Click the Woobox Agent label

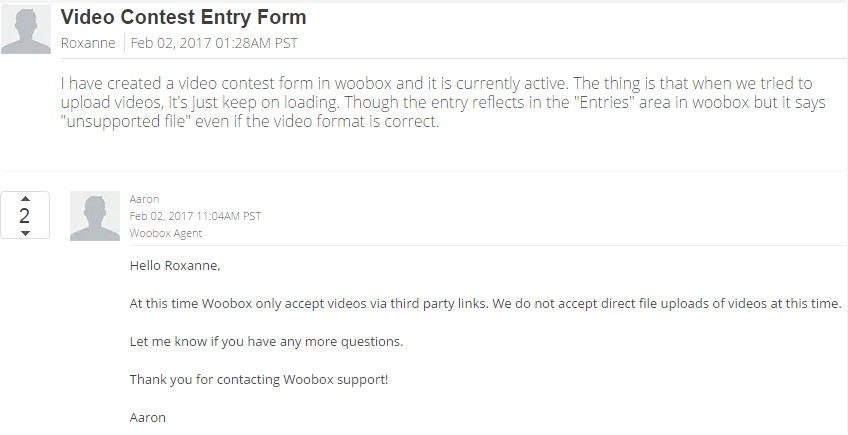165,233
